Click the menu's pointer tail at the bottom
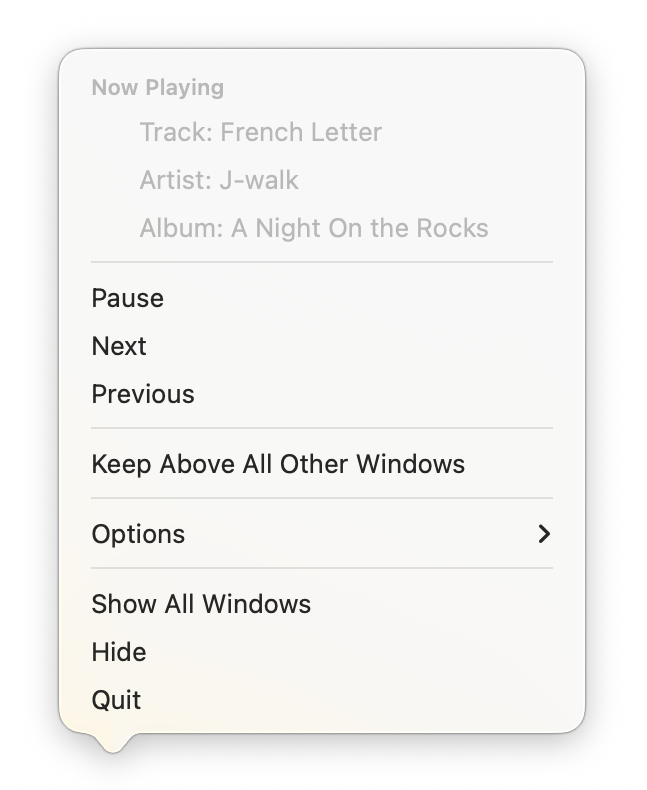Viewport: 647px width, 790px height. pos(113,742)
